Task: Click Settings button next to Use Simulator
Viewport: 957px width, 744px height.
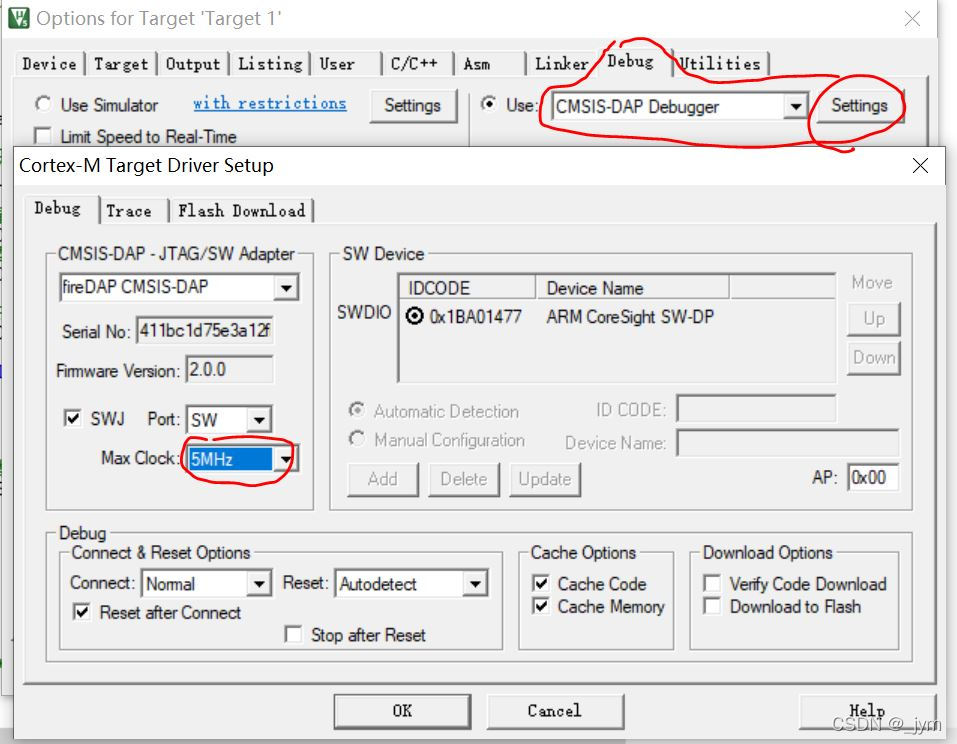Action: [413, 106]
